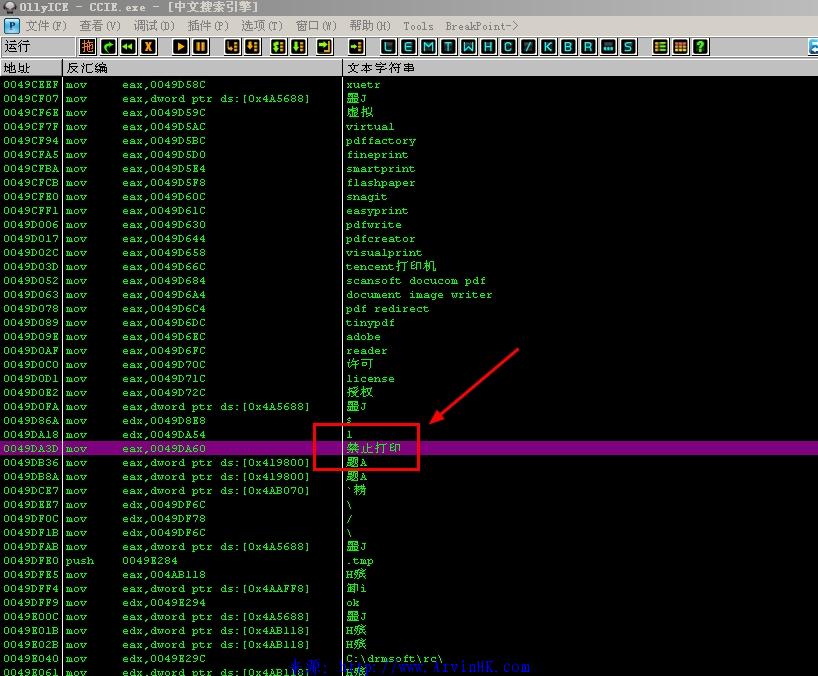818x676 pixels.
Task: Select the highlighted 禁止打印 string row
Action: click(x=409, y=449)
